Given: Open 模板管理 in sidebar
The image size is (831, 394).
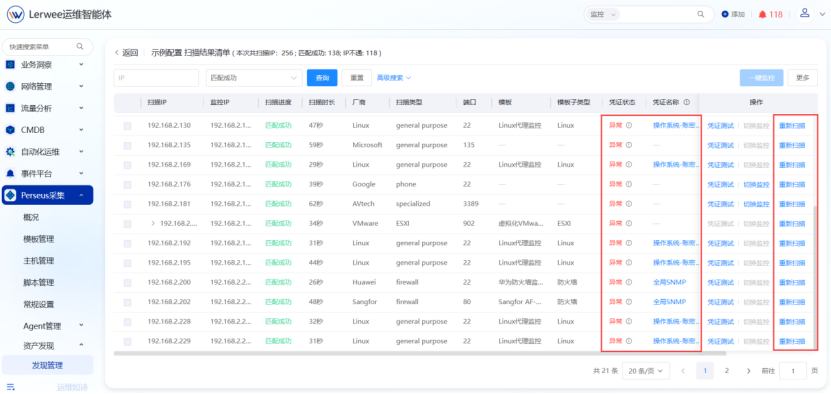Looking at the screenshot, I should click(39, 239).
